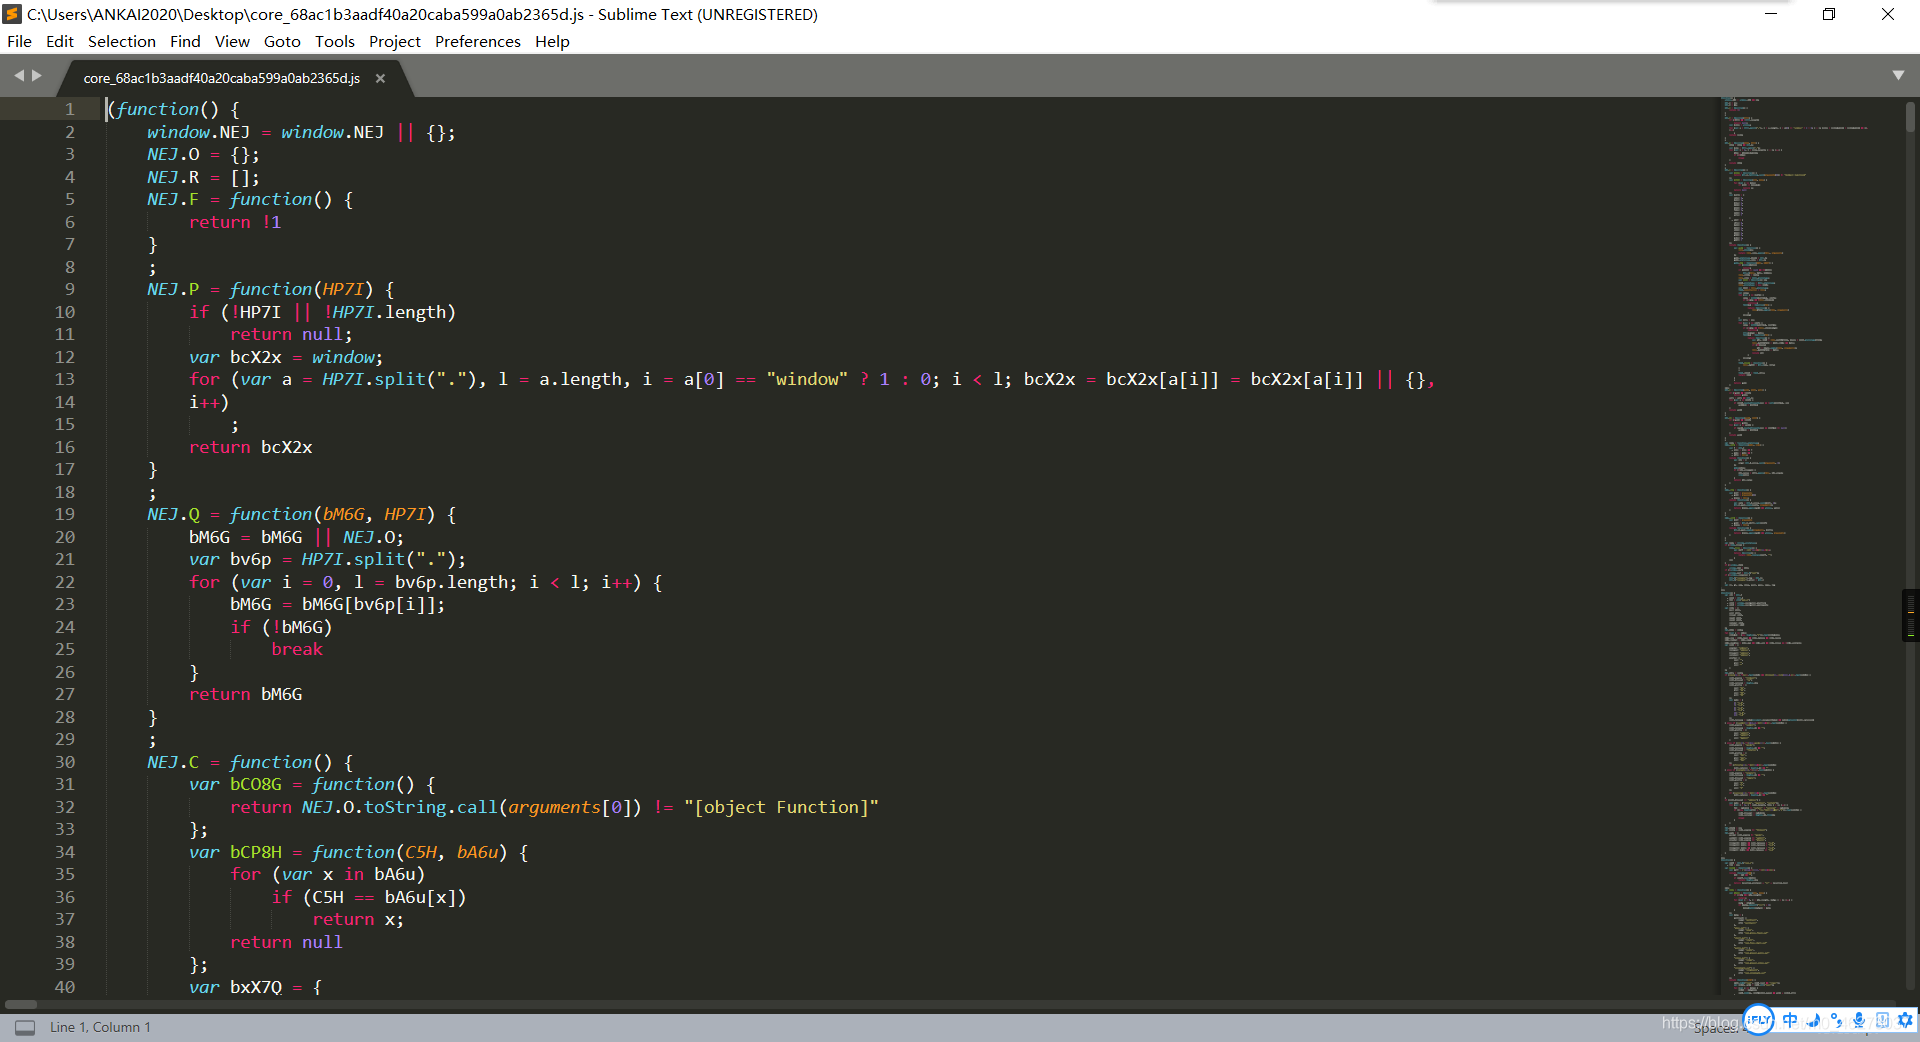The image size is (1920, 1042).
Task: Click line number 1 in gutter
Action: point(70,109)
